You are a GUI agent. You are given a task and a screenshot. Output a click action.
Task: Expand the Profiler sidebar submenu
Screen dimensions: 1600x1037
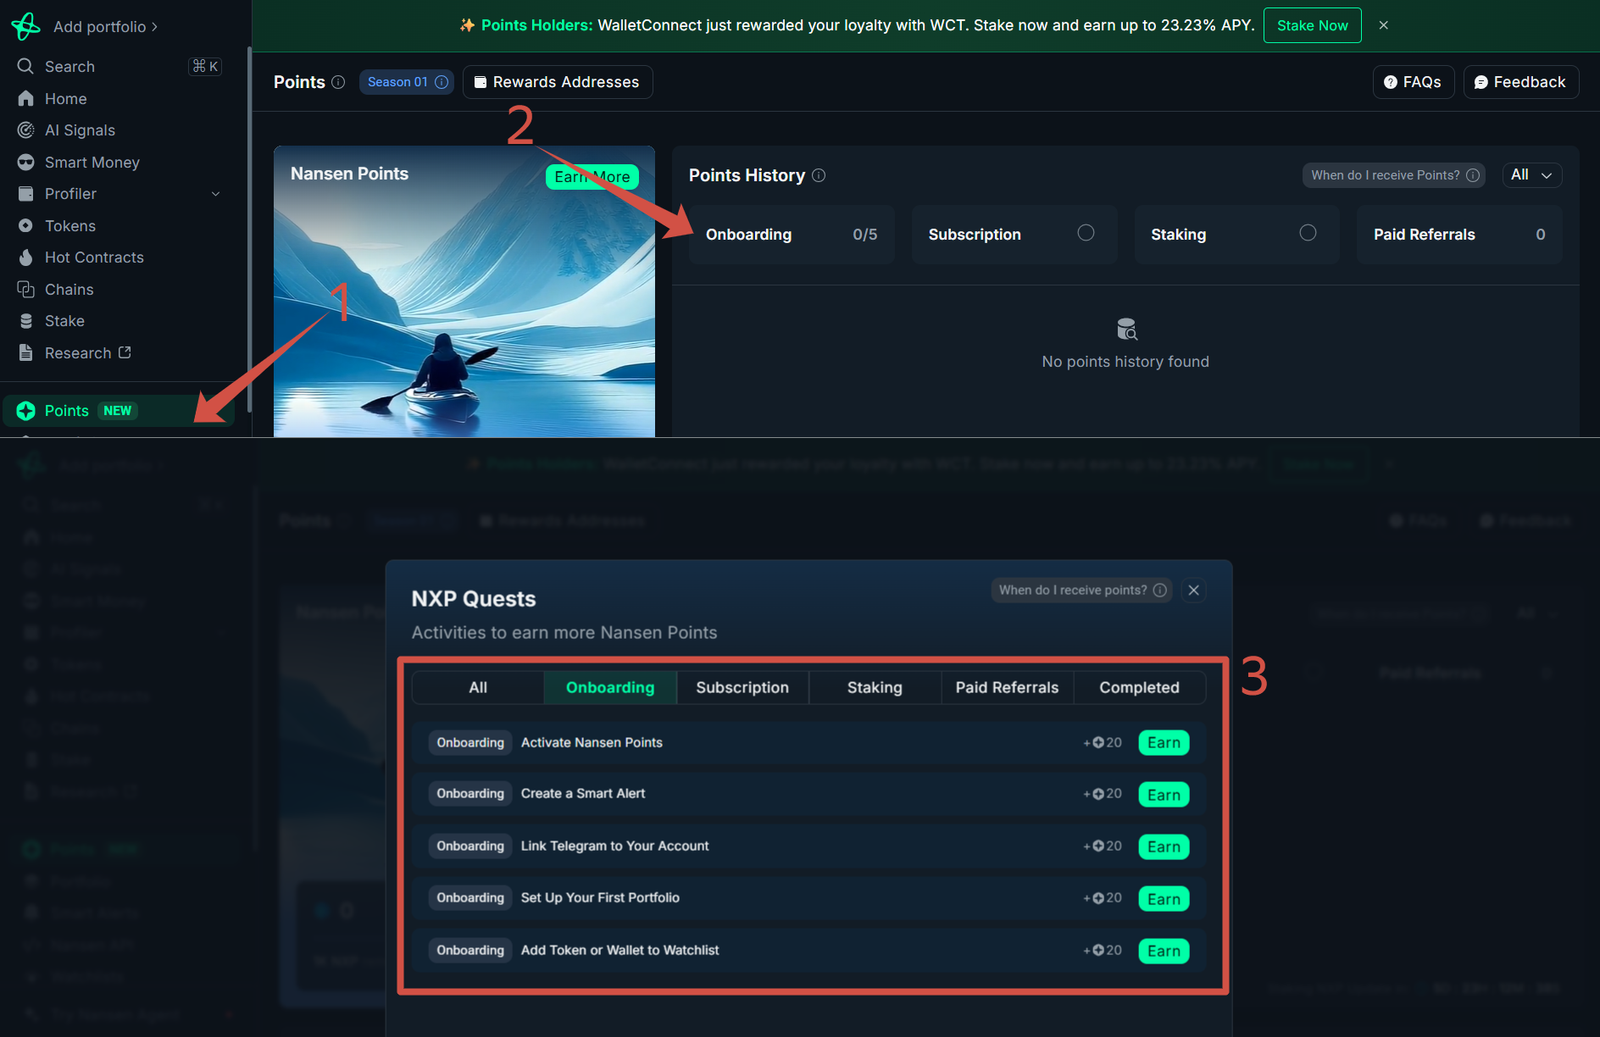click(215, 194)
